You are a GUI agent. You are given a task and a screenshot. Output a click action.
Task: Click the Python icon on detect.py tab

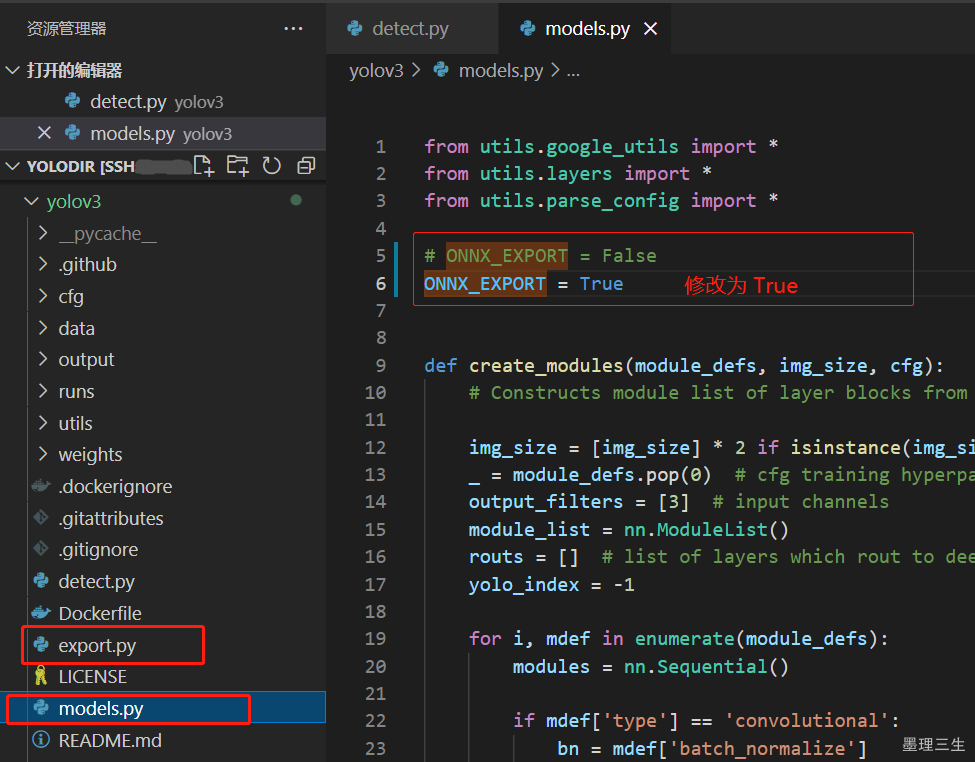pos(355,28)
